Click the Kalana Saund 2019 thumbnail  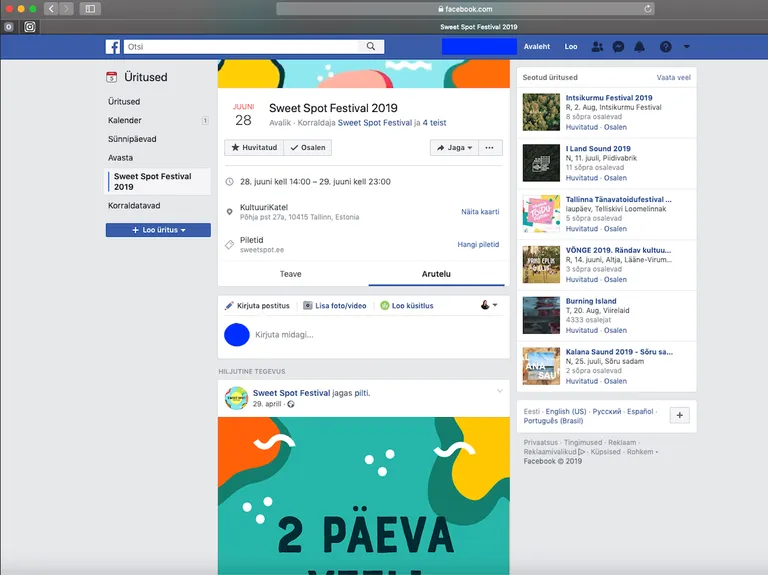tap(541, 366)
